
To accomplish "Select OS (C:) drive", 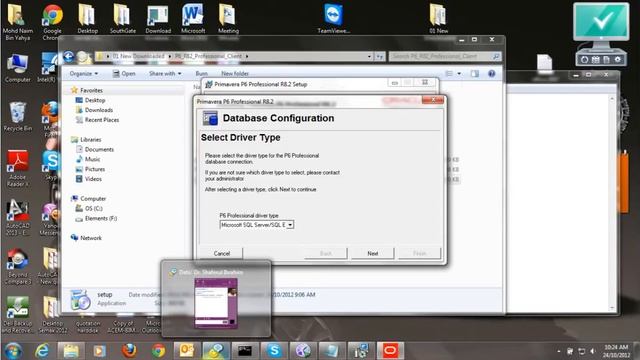I will point(93,208).
